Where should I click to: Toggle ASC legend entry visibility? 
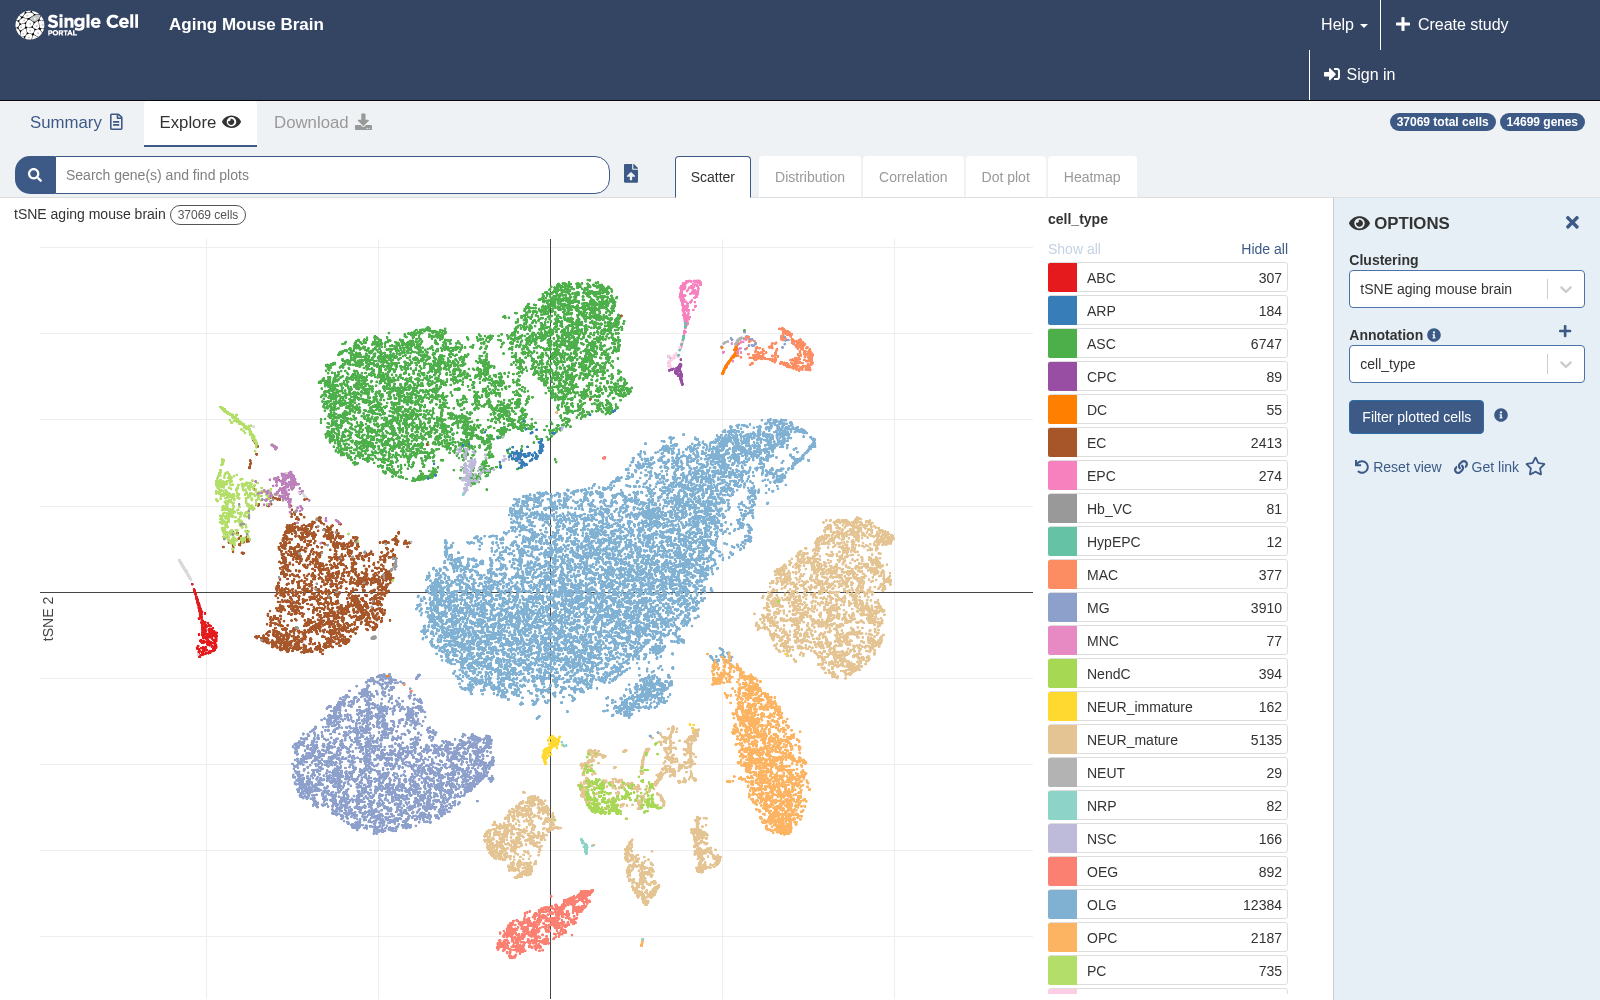coord(1168,344)
